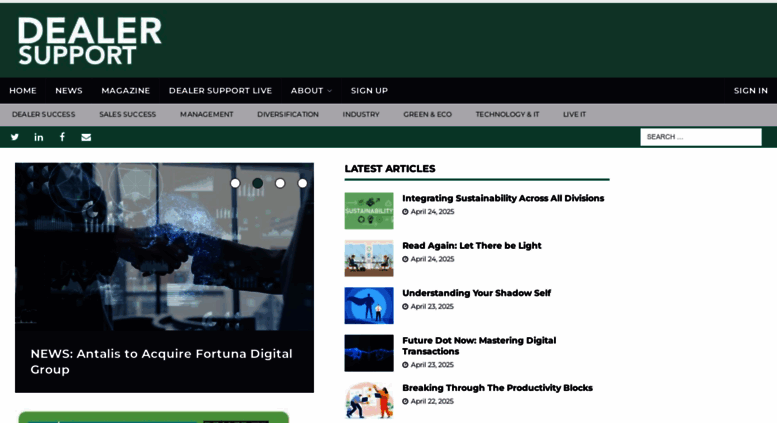
Task: Select the third slider dot
Action: point(280,183)
